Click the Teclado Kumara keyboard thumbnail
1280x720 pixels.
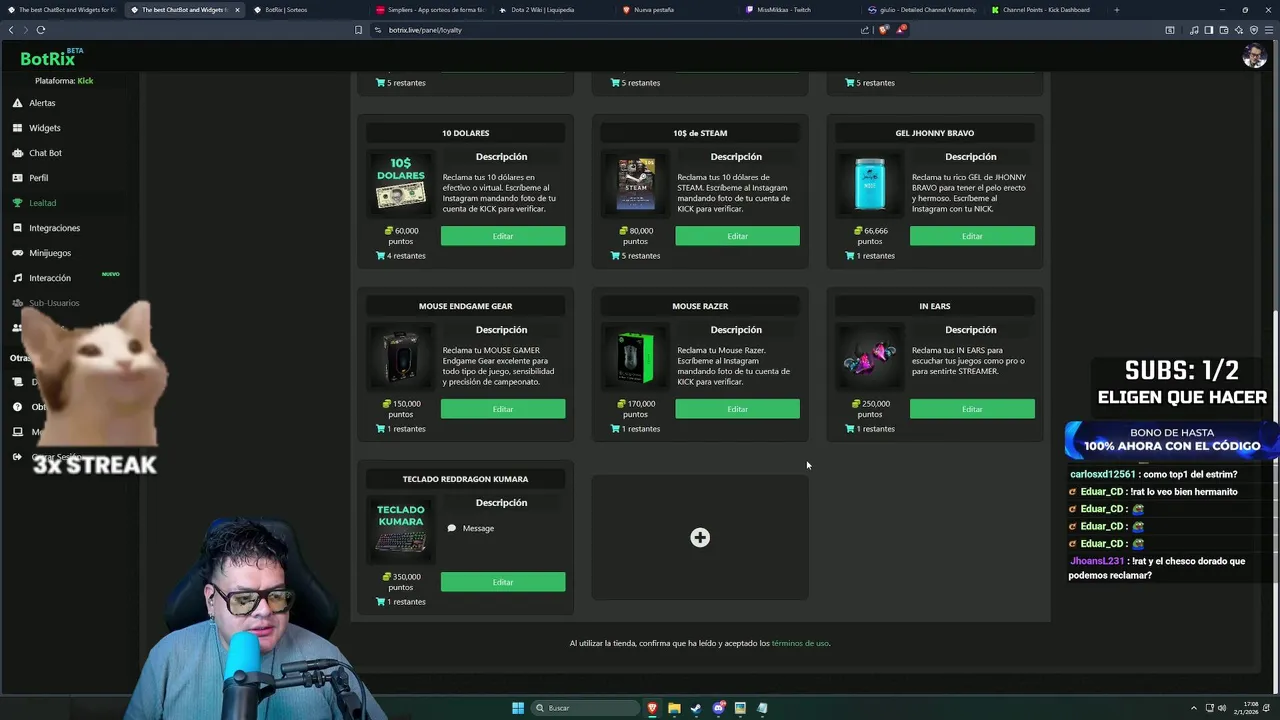(400, 530)
